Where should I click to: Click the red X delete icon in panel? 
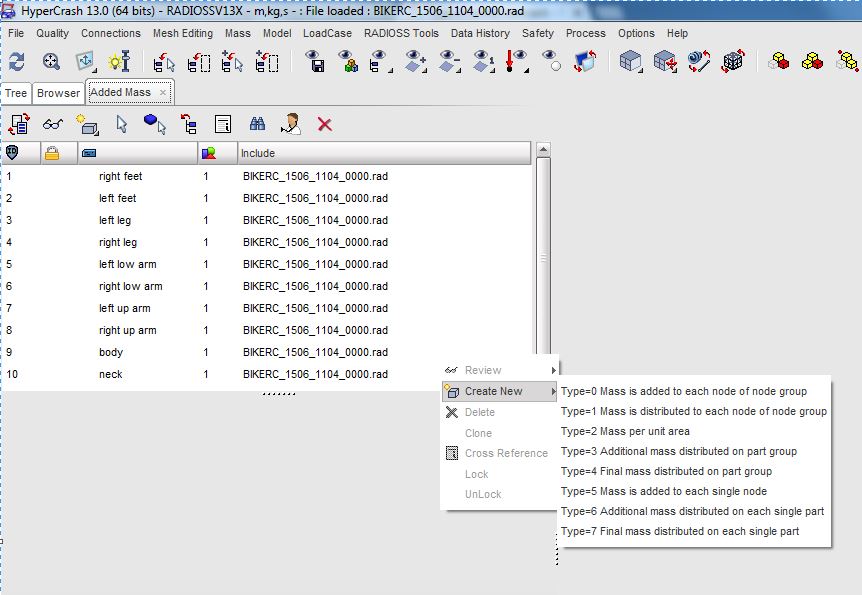[x=324, y=125]
